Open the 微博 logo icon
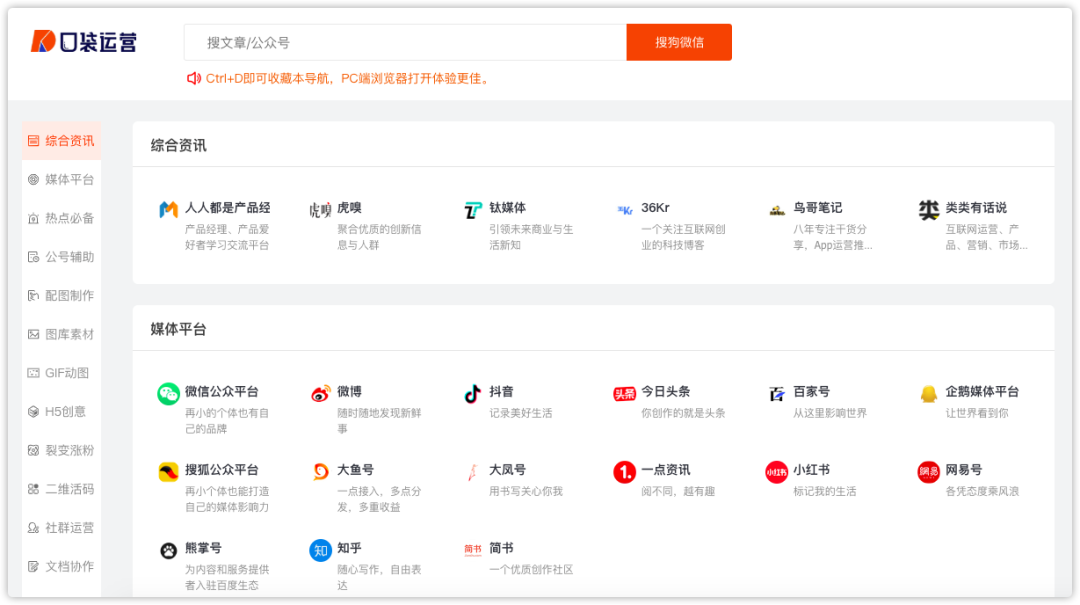 click(320, 393)
